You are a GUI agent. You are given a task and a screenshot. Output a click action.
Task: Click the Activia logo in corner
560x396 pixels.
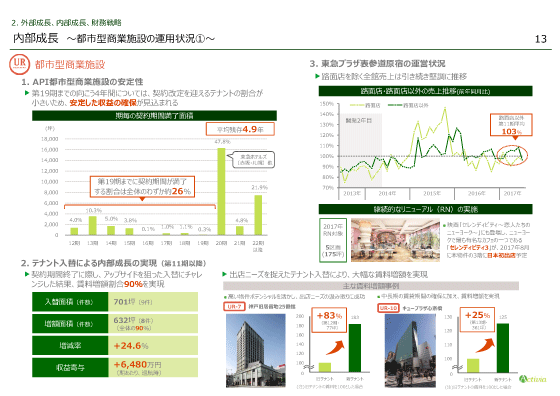pyautogui.click(x=532, y=379)
